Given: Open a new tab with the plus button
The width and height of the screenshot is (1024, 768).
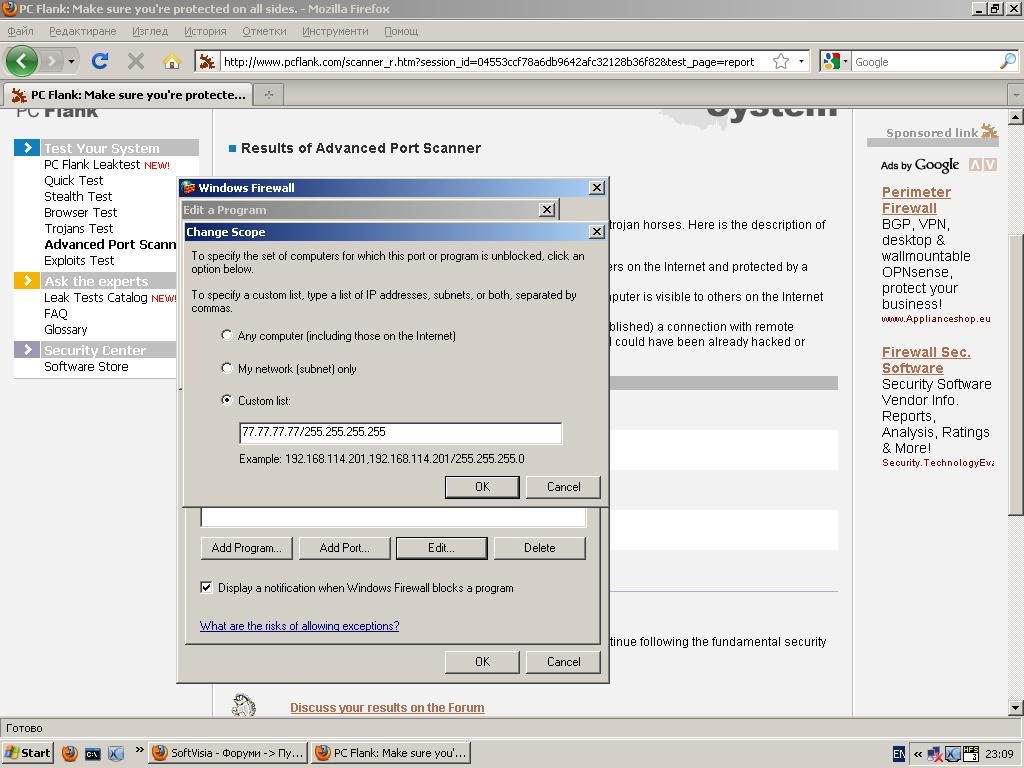Looking at the screenshot, I should pos(268,95).
